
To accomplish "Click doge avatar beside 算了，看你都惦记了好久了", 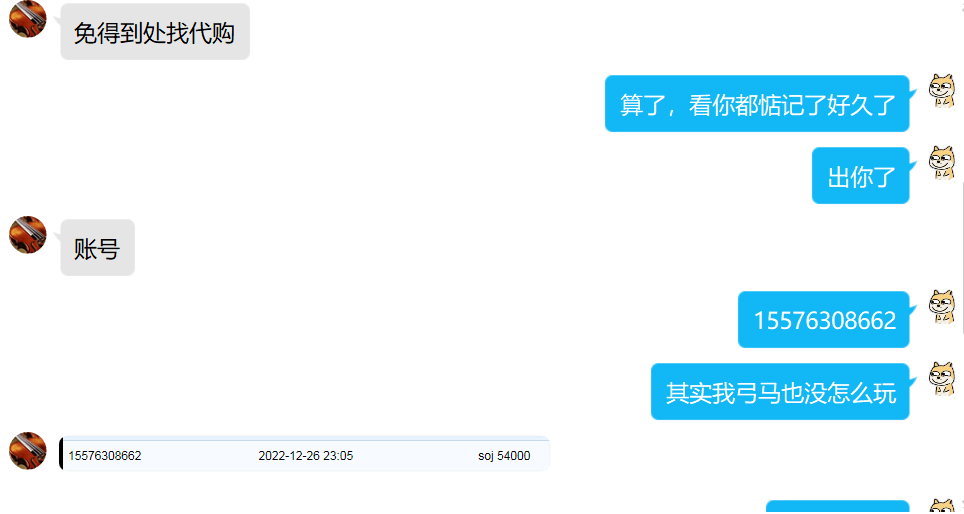I will (x=941, y=91).
